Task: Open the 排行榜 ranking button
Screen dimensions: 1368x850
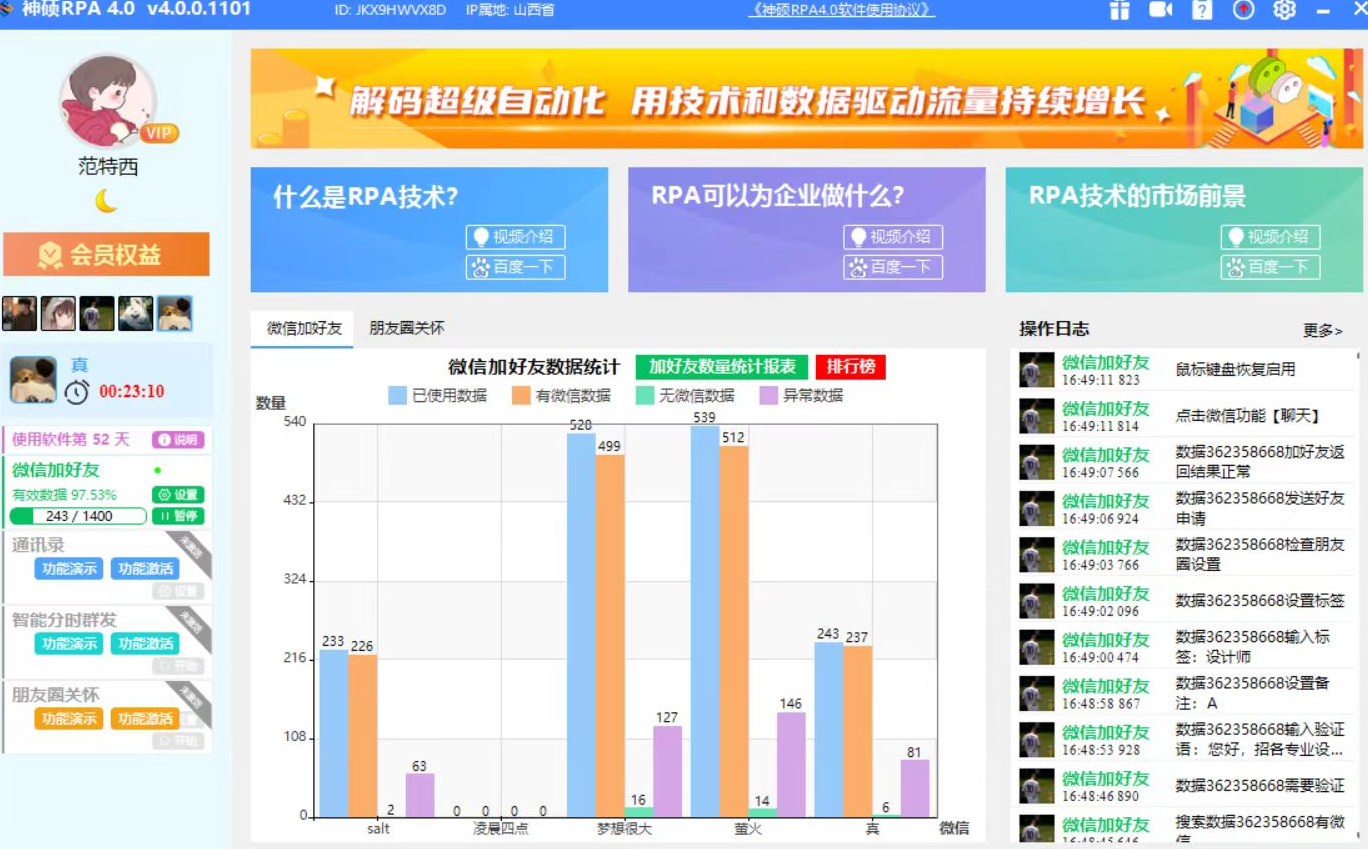Action: pos(851,367)
